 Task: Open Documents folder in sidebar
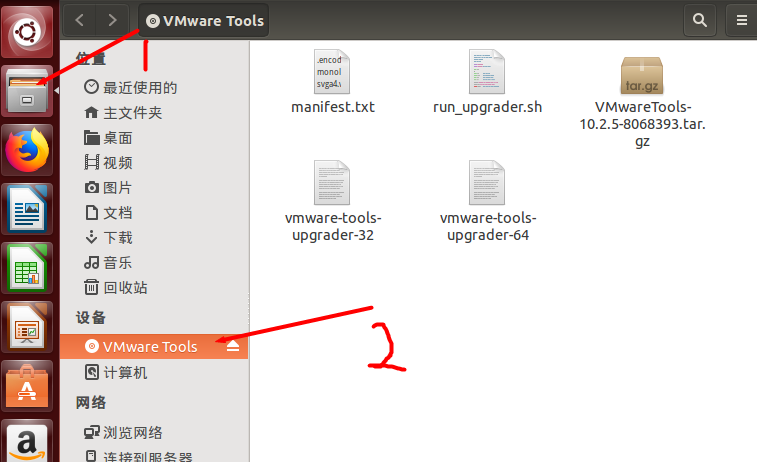click(154, 212)
